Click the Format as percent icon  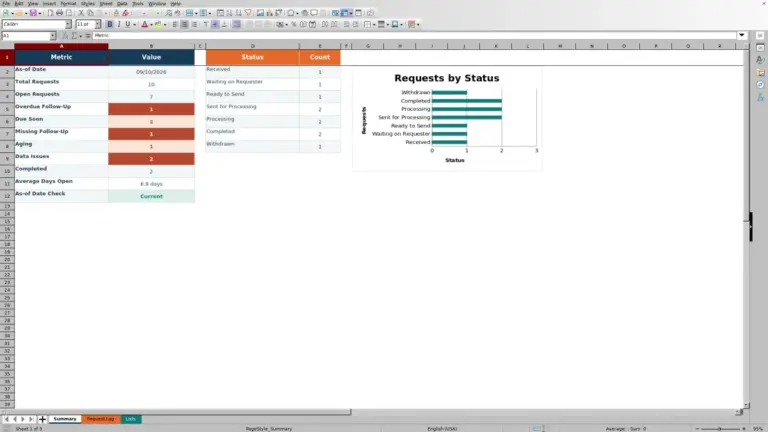pos(293,24)
